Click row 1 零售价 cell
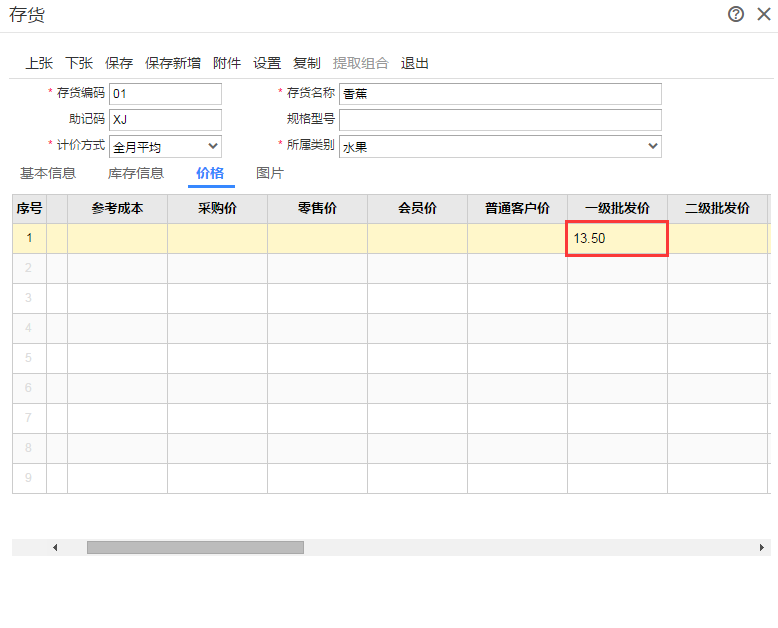The height and width of the screenshot is (628, 778). pyautogui.click(x=318, y=239)
